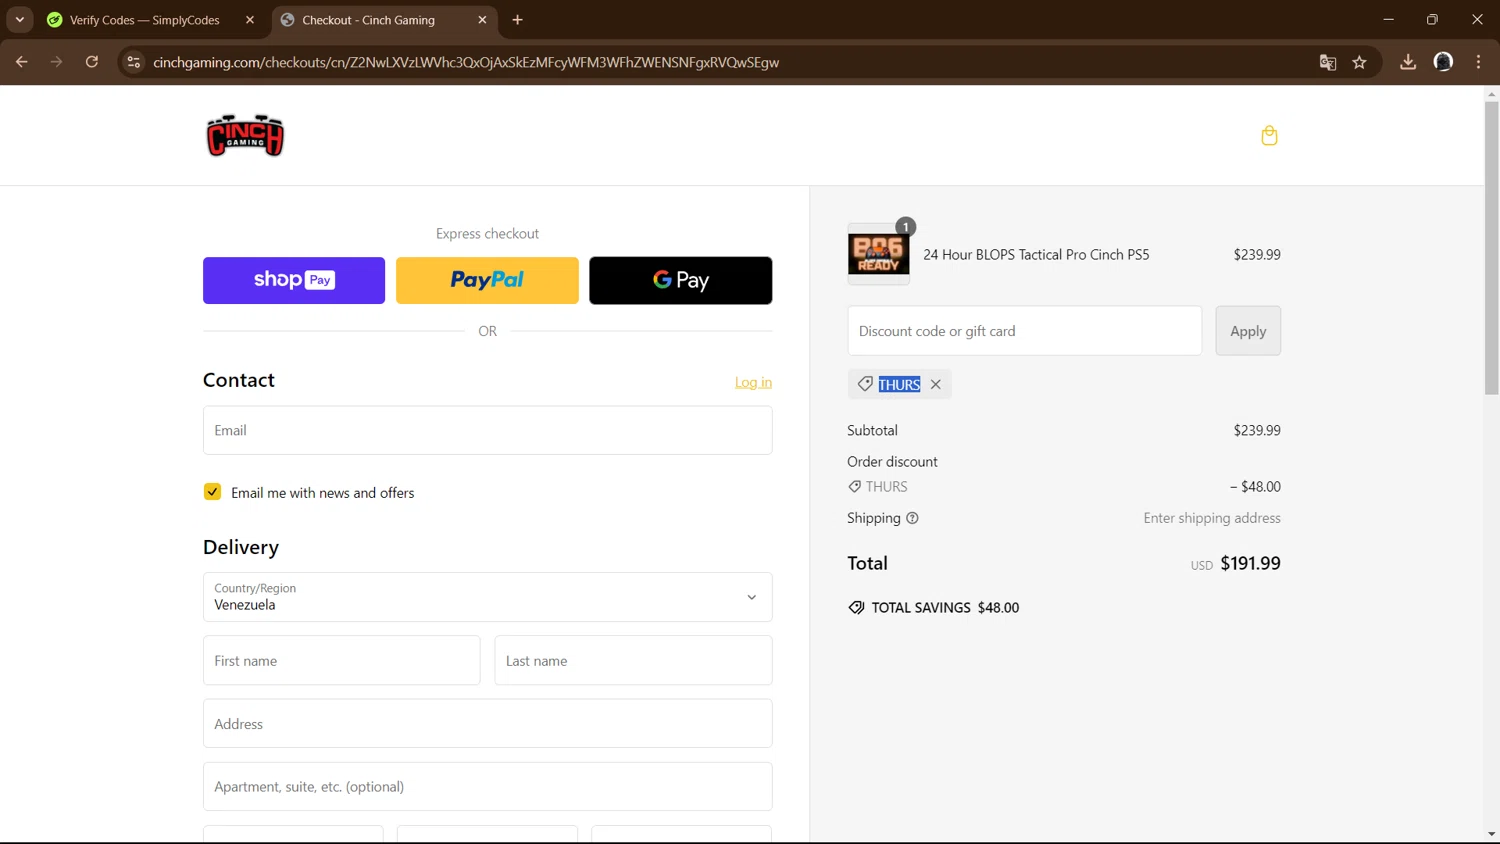Open a new browser tab

tap(517, 20)
